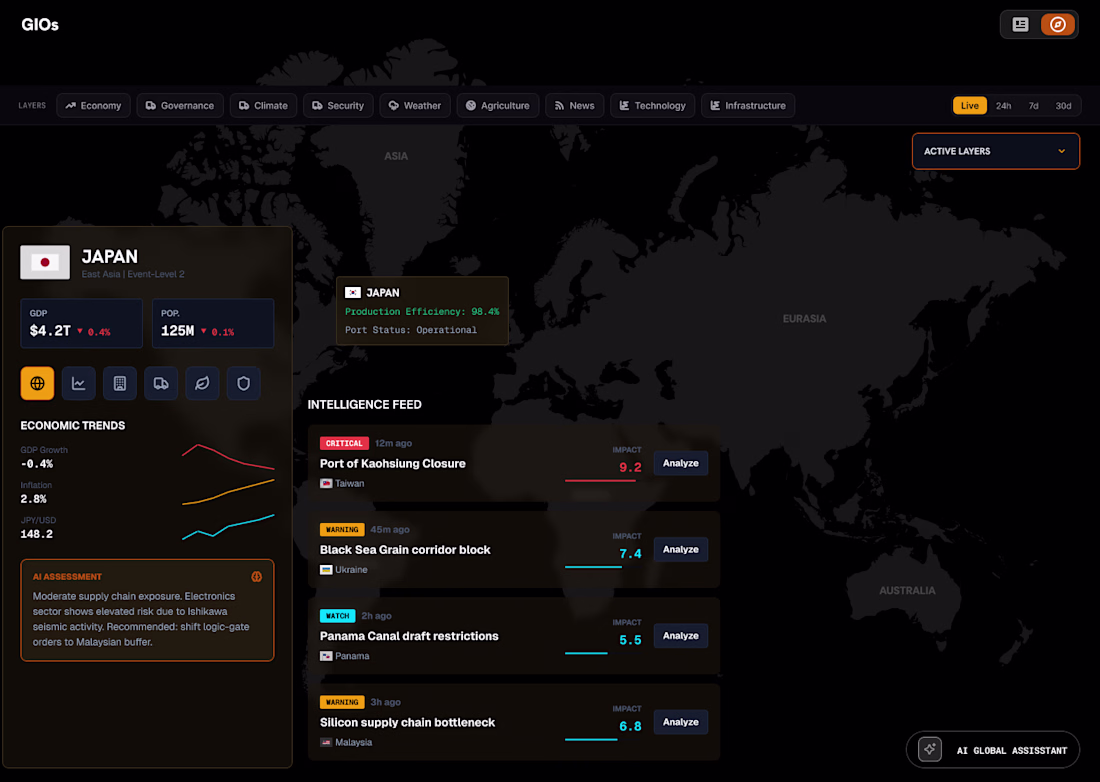The image size is (1100, 782).
Task: Click the Inflation 2.8% value
Action: (x=34, y=499)
